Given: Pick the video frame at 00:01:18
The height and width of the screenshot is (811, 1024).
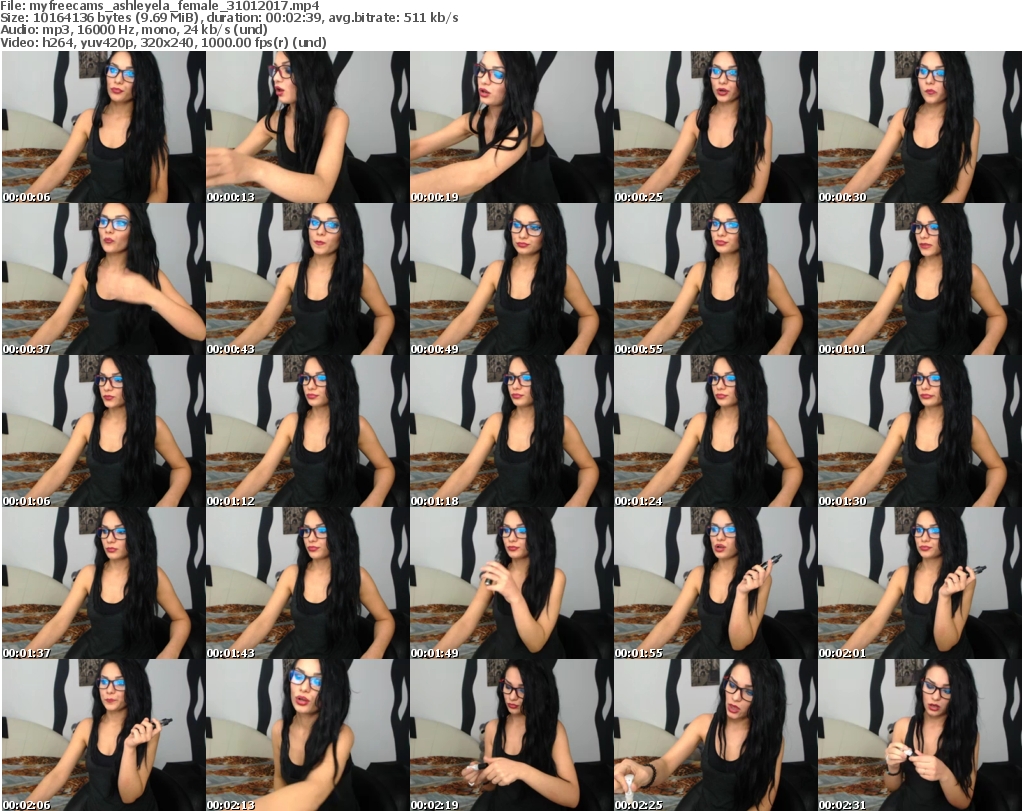Looking at the screenshot, I should tap(512, 431).
